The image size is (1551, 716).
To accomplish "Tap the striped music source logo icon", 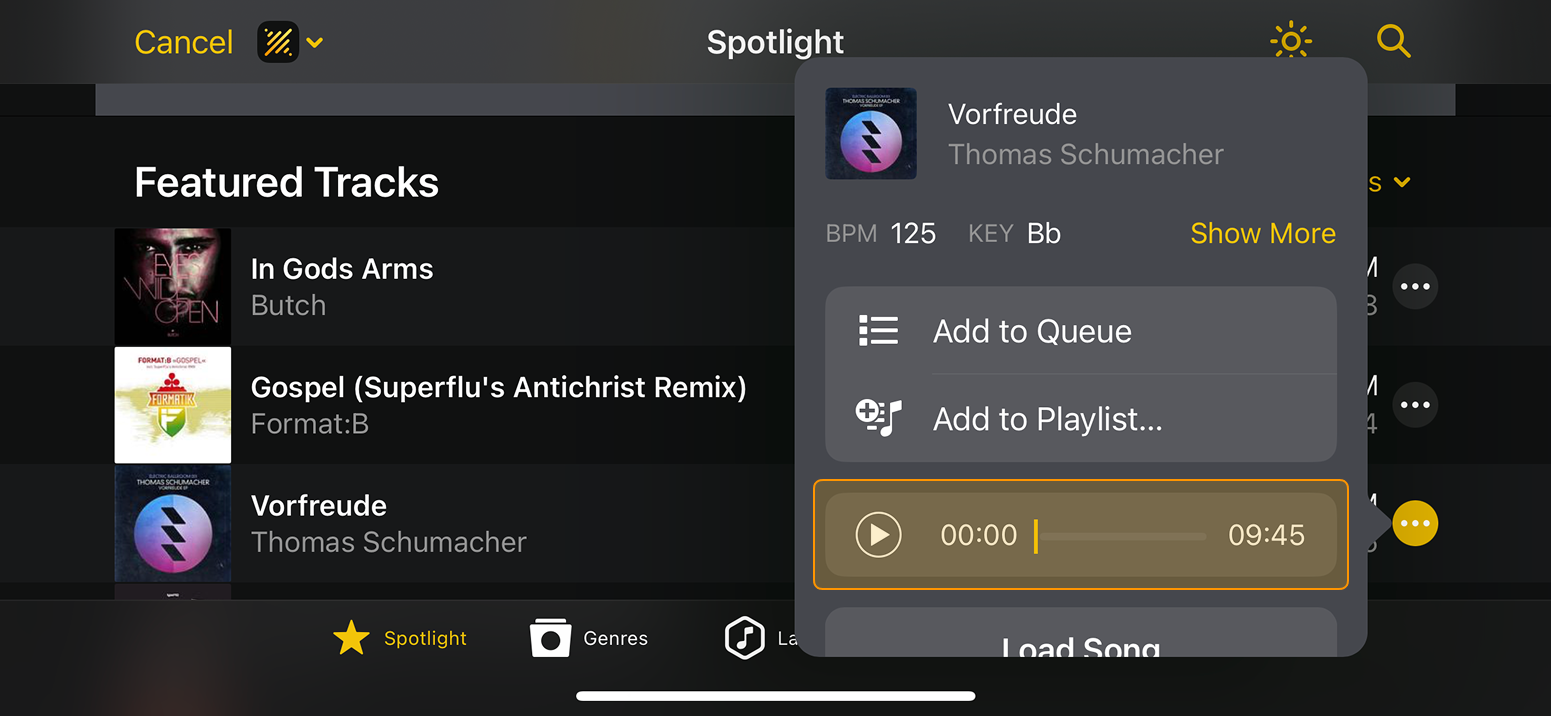I will (278, 43).
